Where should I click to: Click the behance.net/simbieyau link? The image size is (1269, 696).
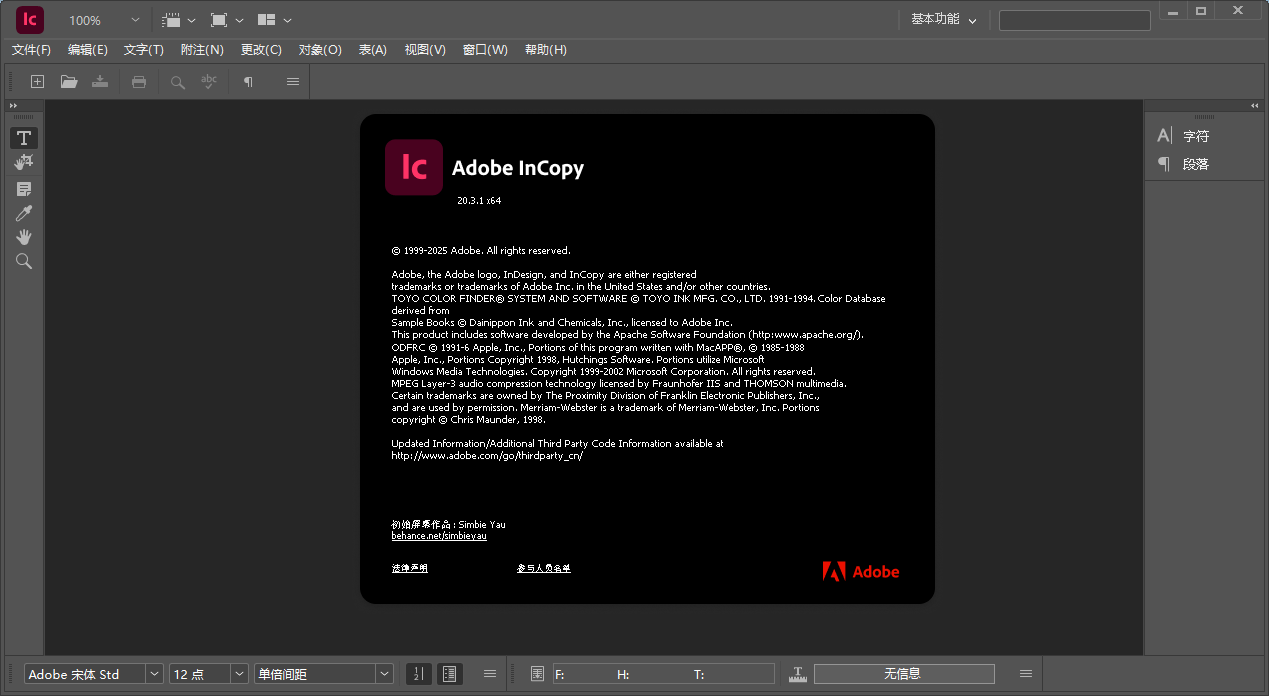(x=439, y=536)
